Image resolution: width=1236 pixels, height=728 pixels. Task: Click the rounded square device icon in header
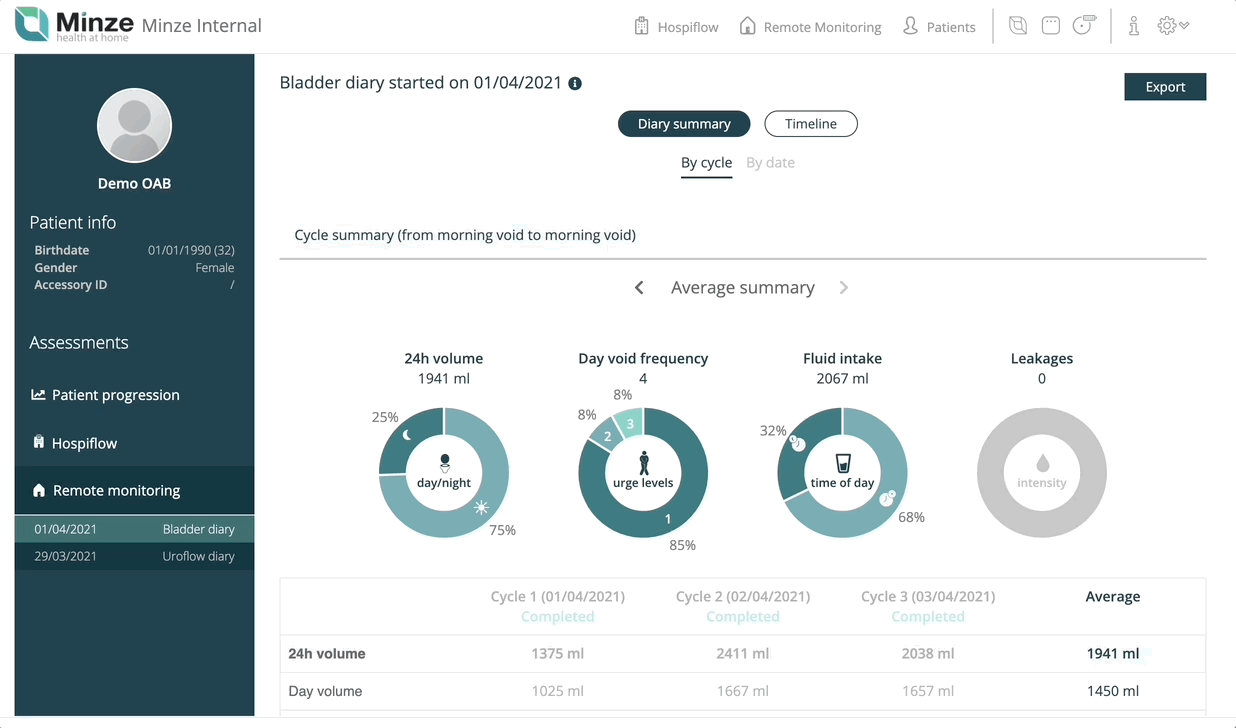point(1050,26)
